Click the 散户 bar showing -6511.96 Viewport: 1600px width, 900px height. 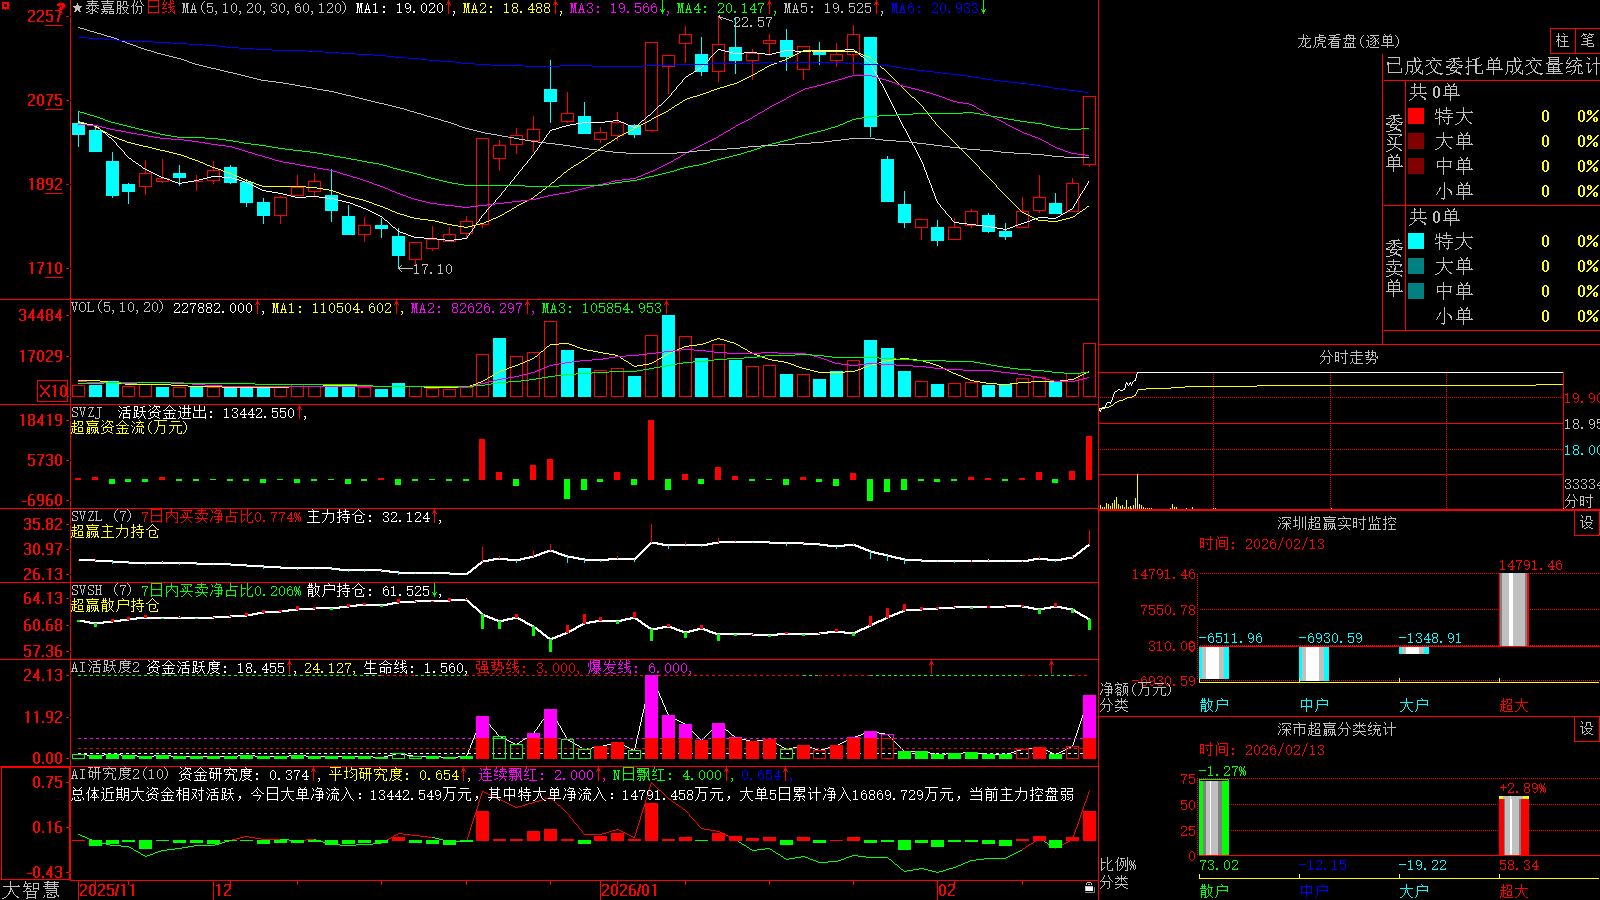coord(1214,663)
